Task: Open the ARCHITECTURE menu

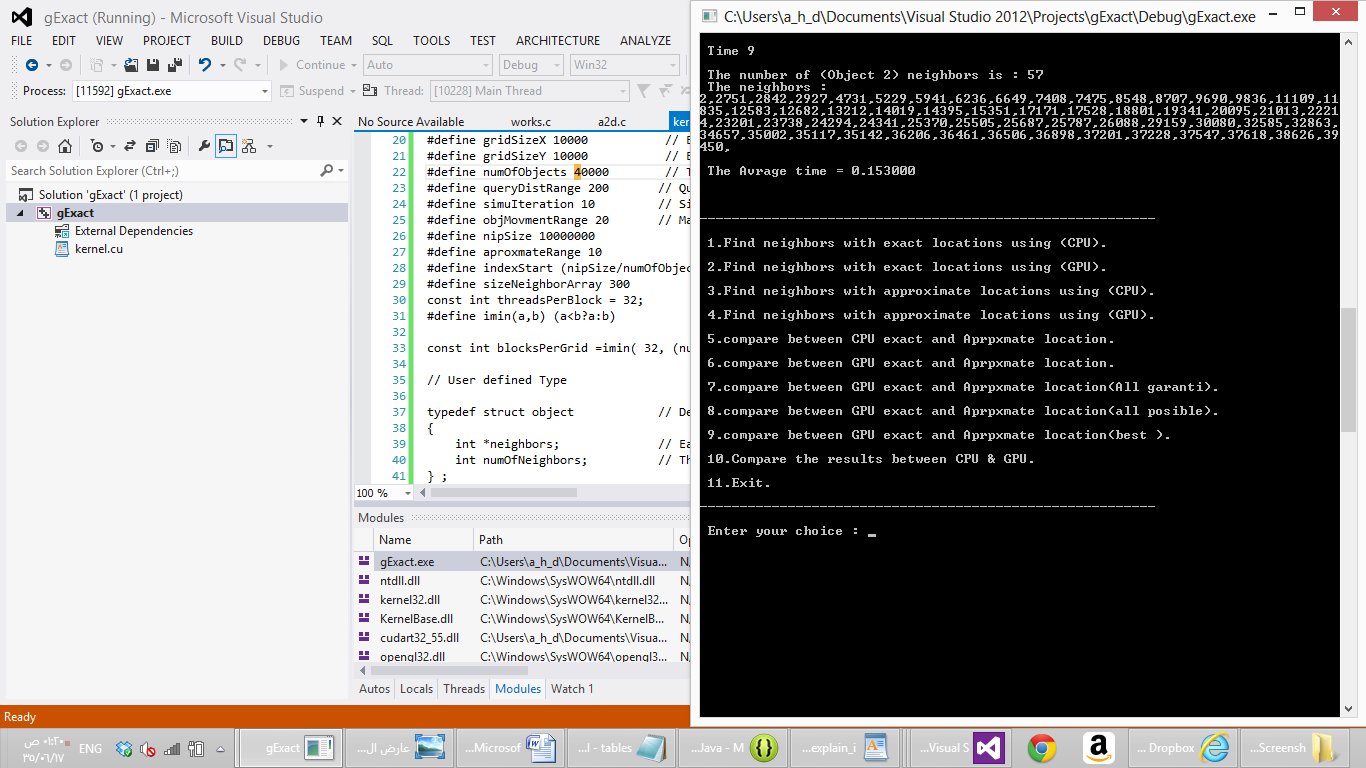Action: (558, 41)
